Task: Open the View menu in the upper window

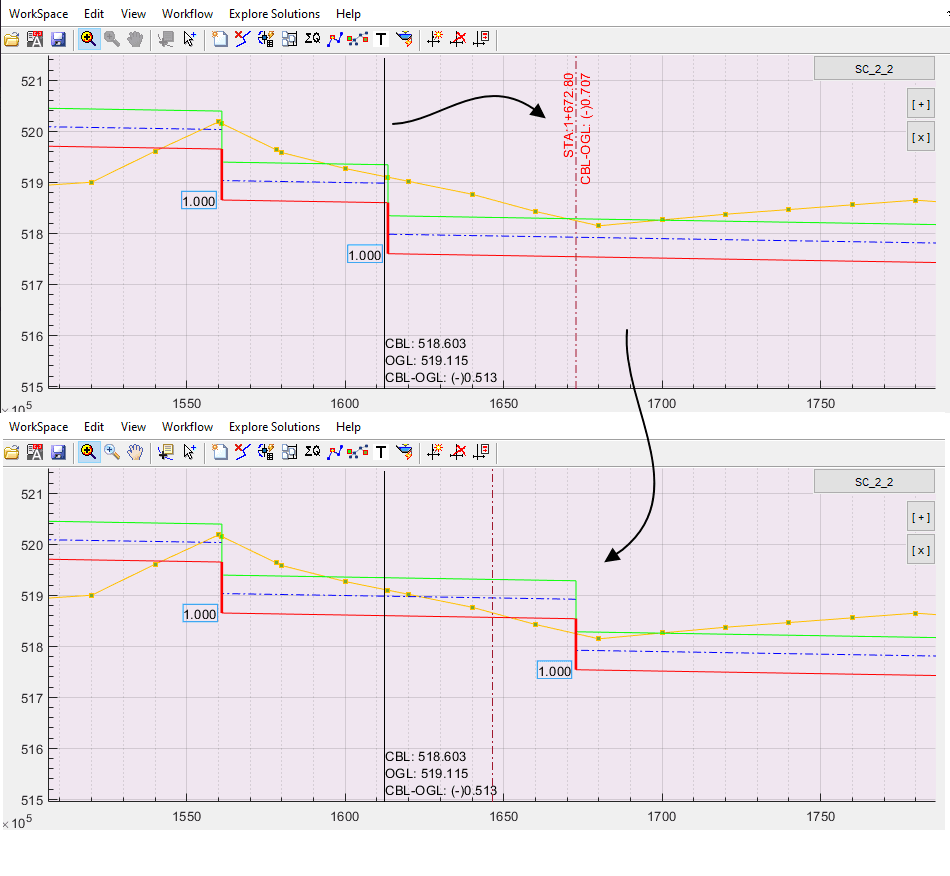Action: 133,14
